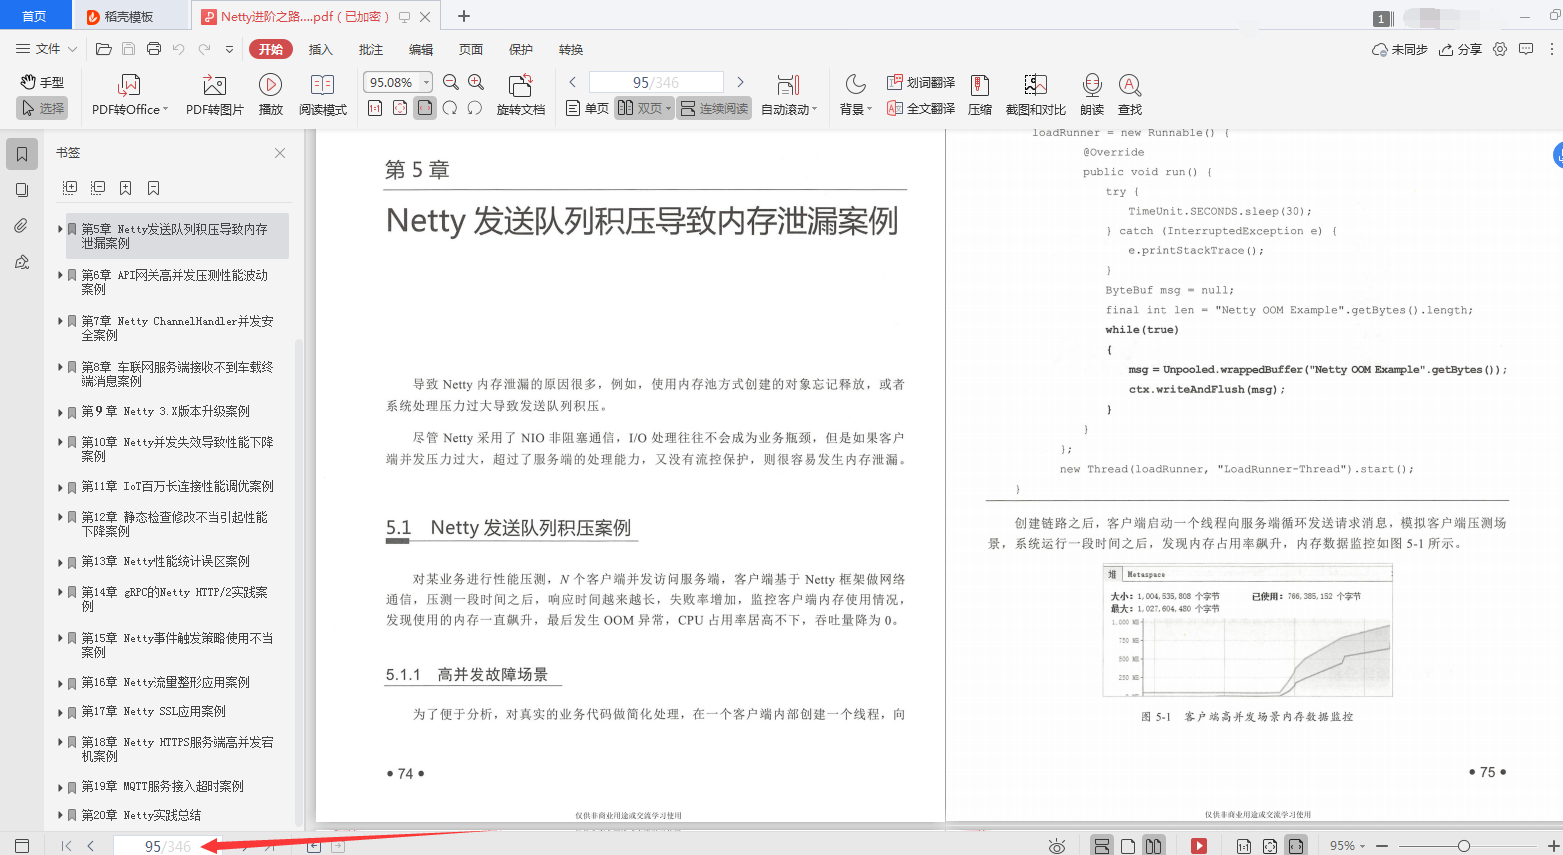Screen dimensions: 1563x855
Task: Translate full text (全文翻译)
Action: [x=921, y=108]
